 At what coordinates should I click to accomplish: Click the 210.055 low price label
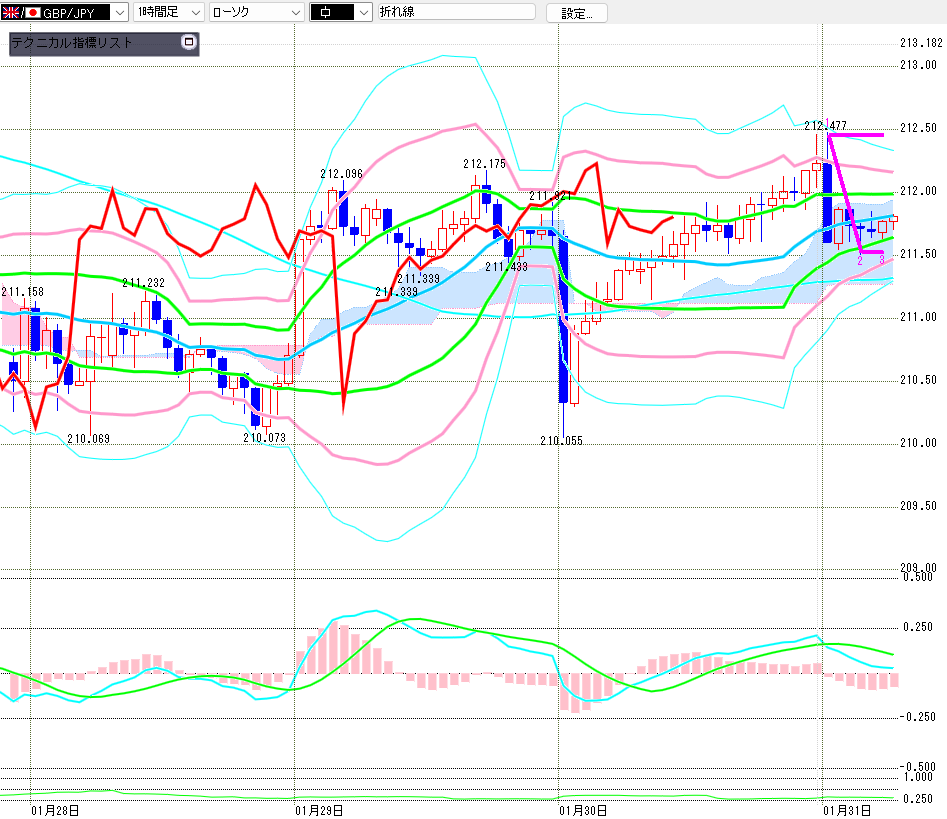click(x=561, y=440)
